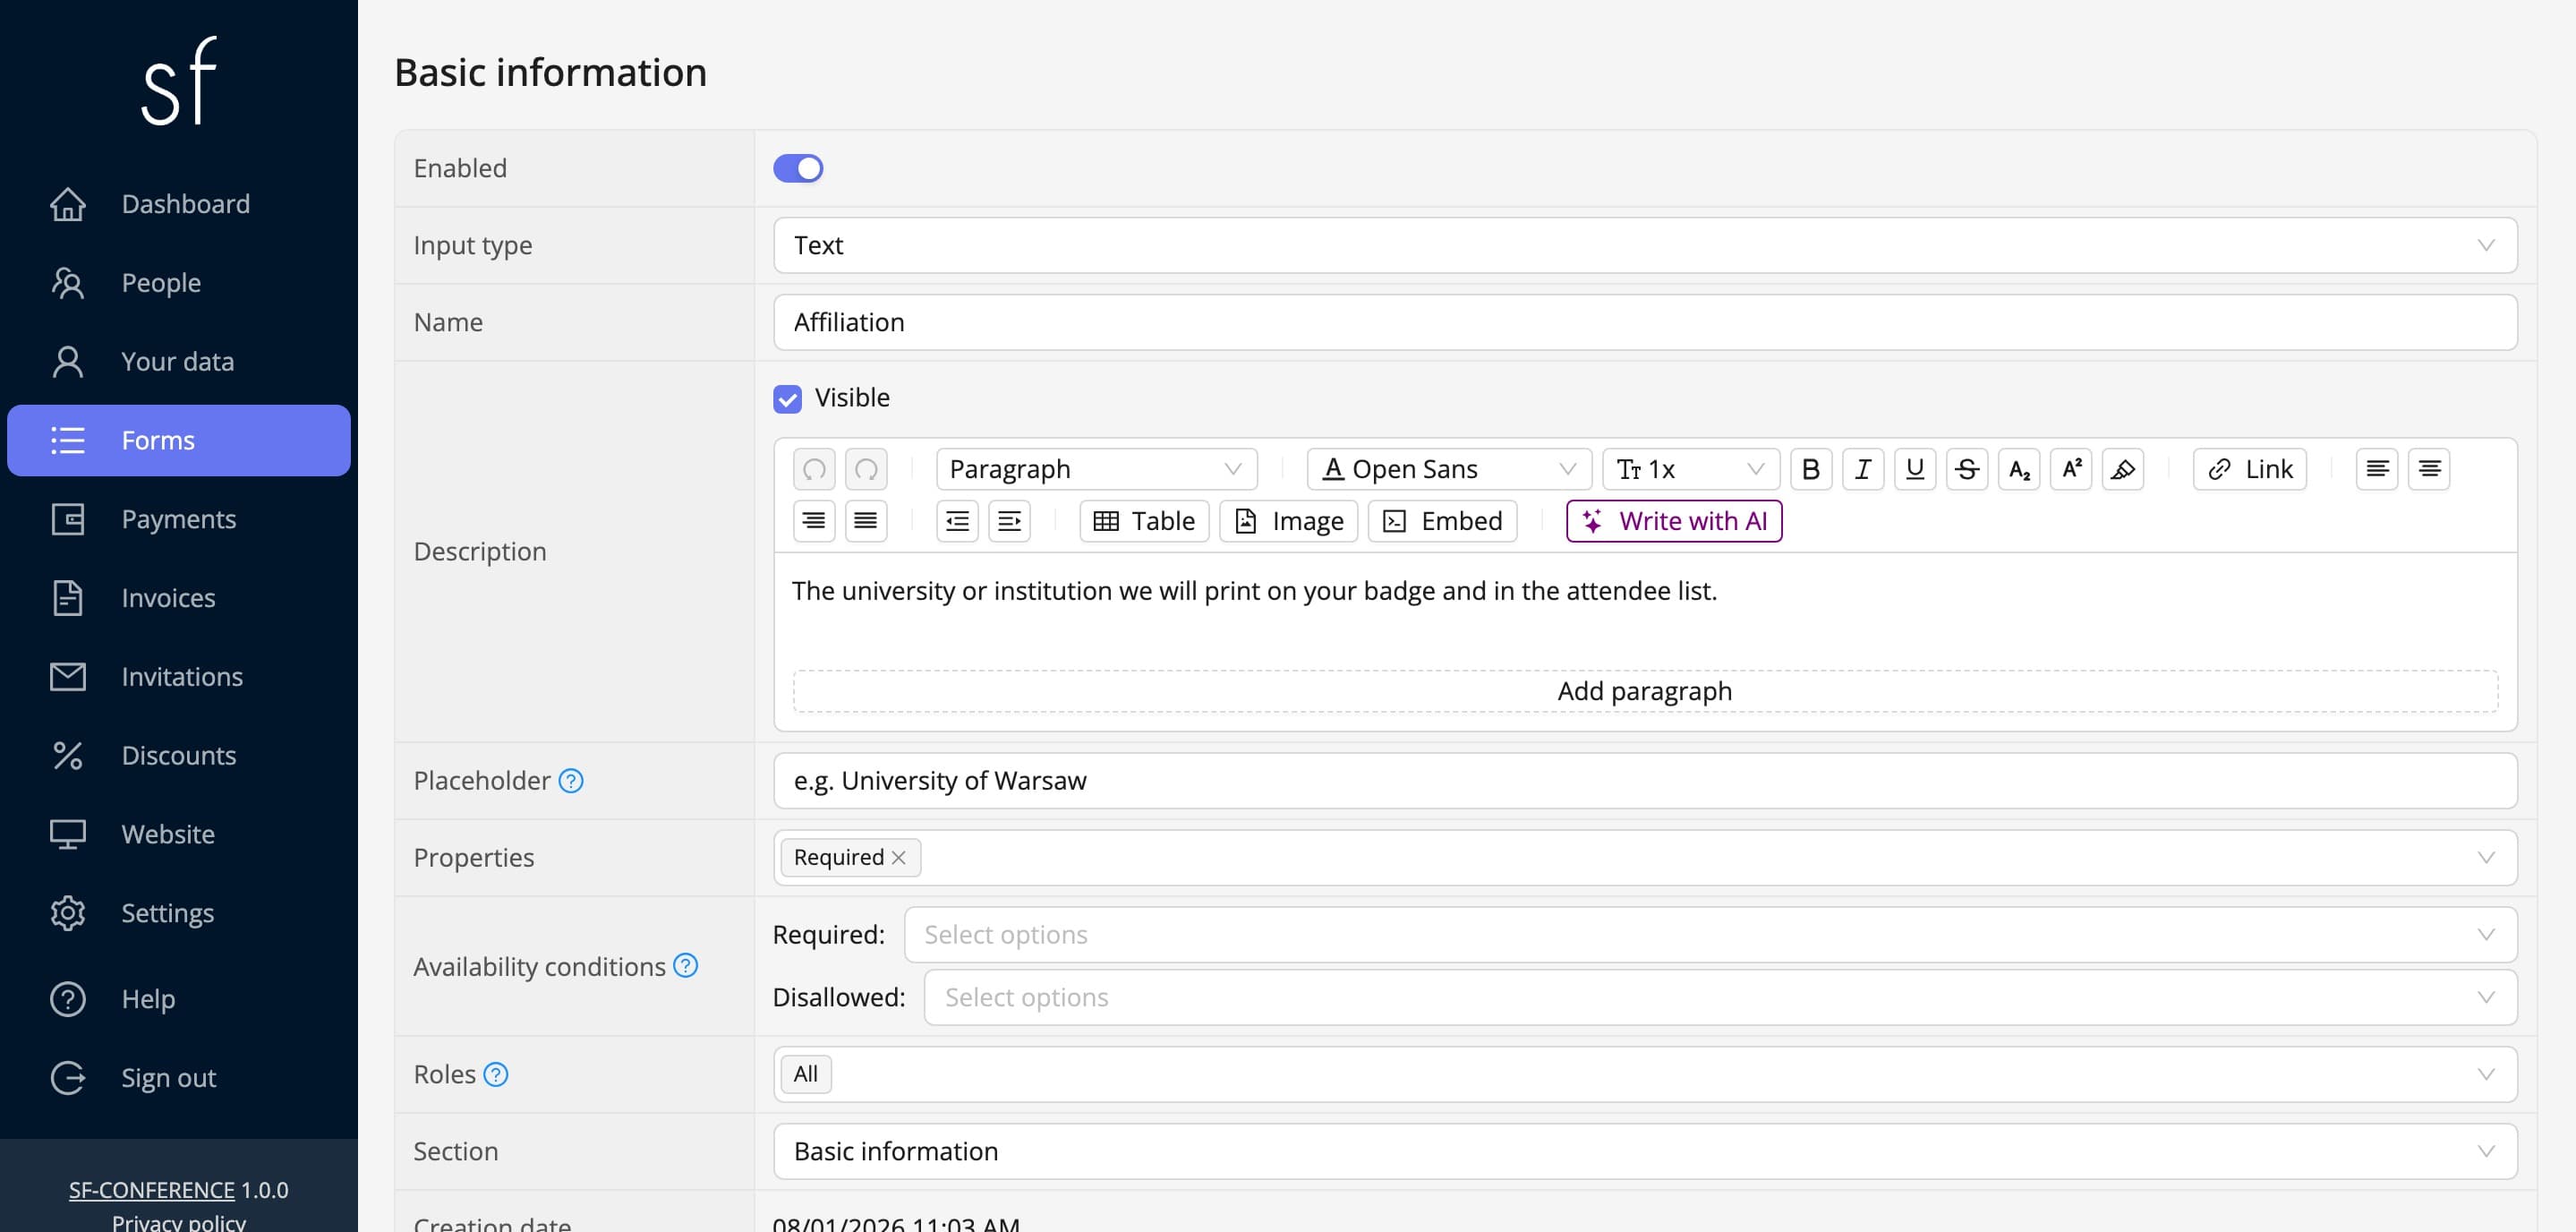2576x1232 pixels.
Task: Underline the selected text
Action: click(x=1914, y=469)
